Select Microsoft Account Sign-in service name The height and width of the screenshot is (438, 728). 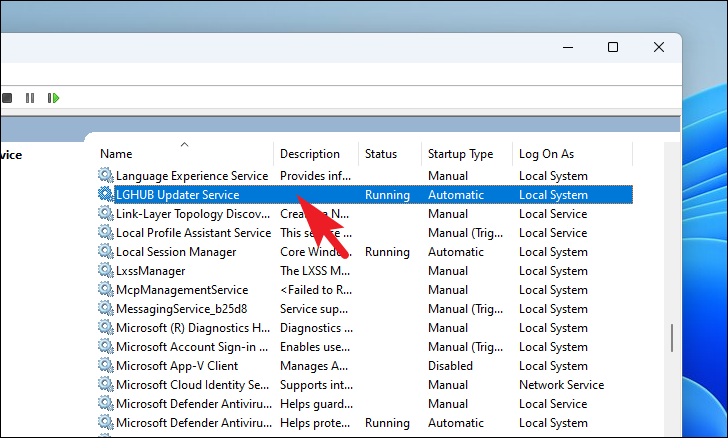click(192, 347)
